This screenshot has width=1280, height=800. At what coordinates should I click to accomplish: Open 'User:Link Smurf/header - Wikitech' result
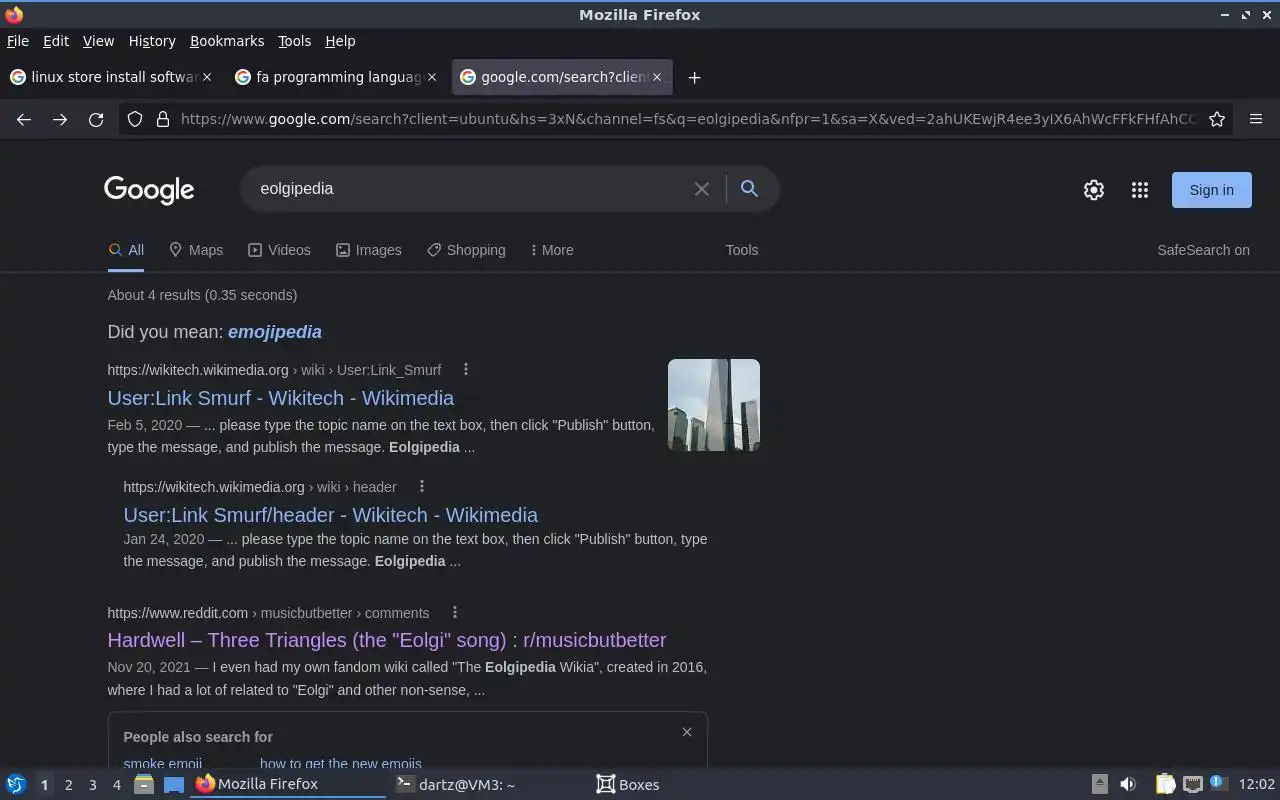click(331, 515)
